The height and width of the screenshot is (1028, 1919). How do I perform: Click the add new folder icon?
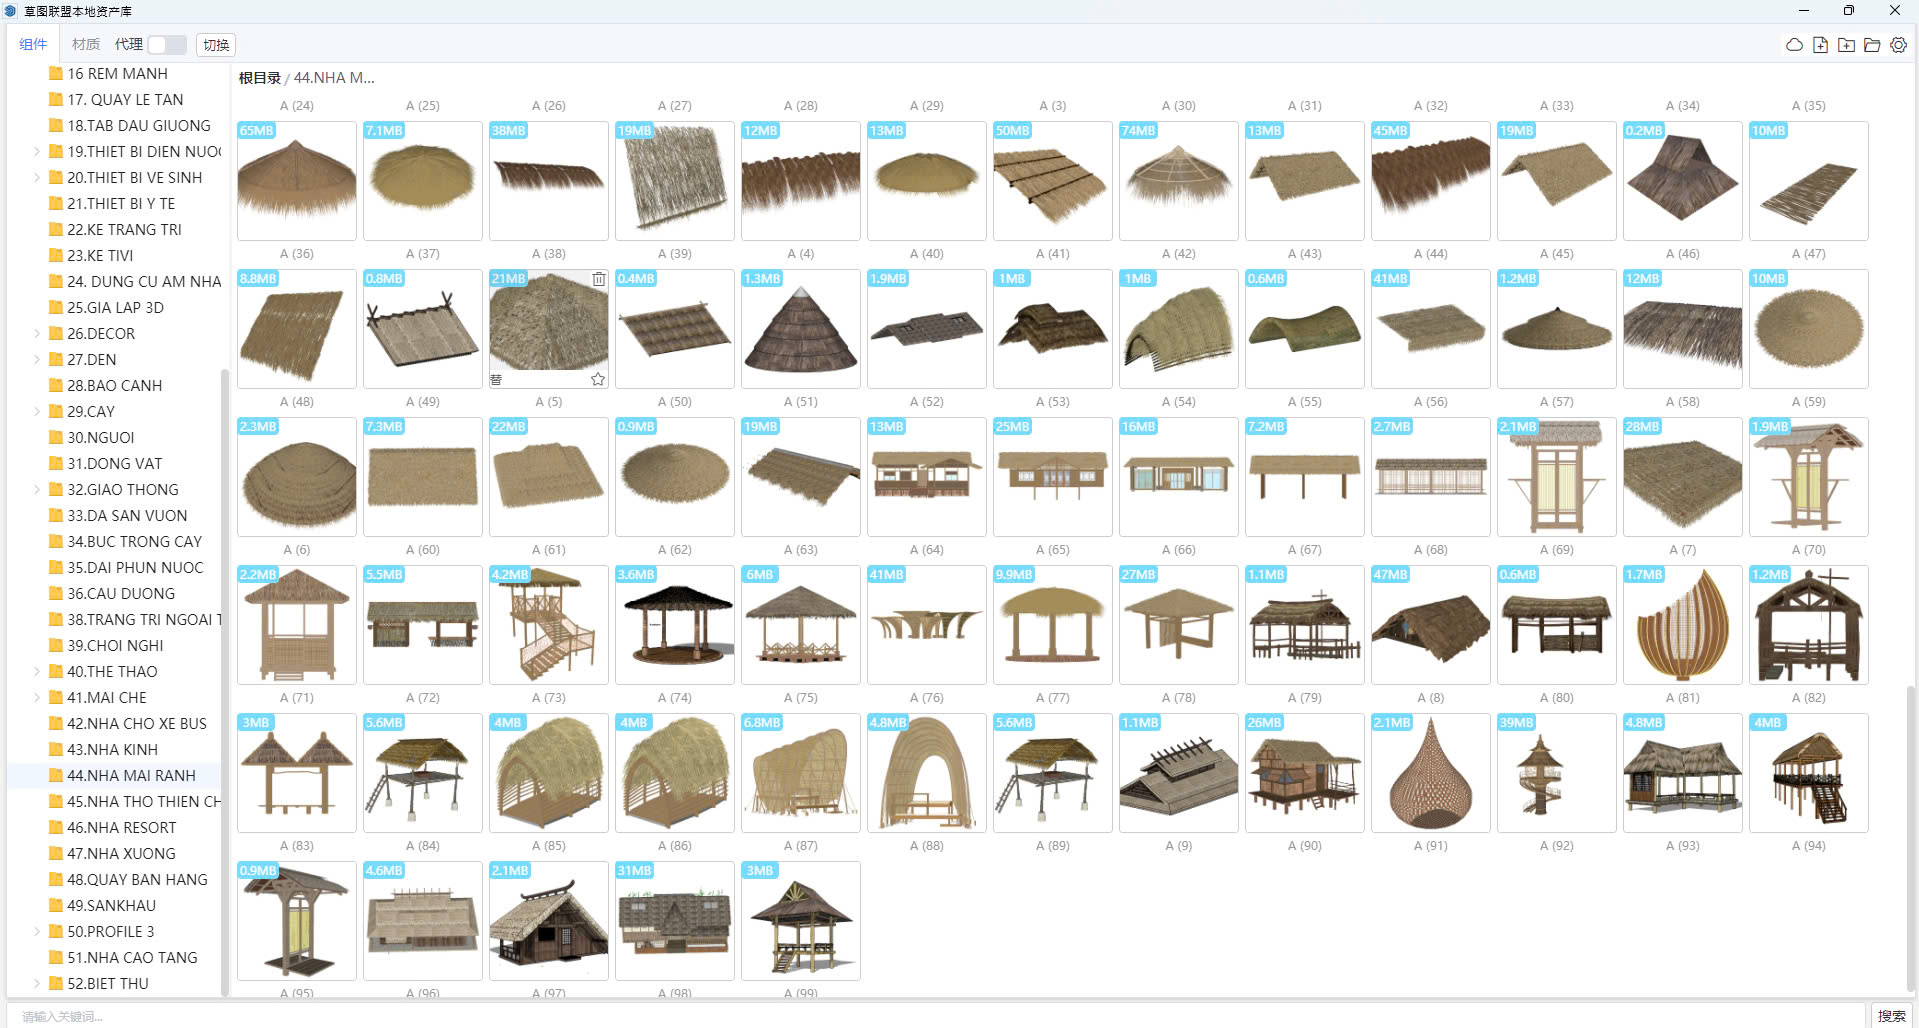[x=1846, y=45]
